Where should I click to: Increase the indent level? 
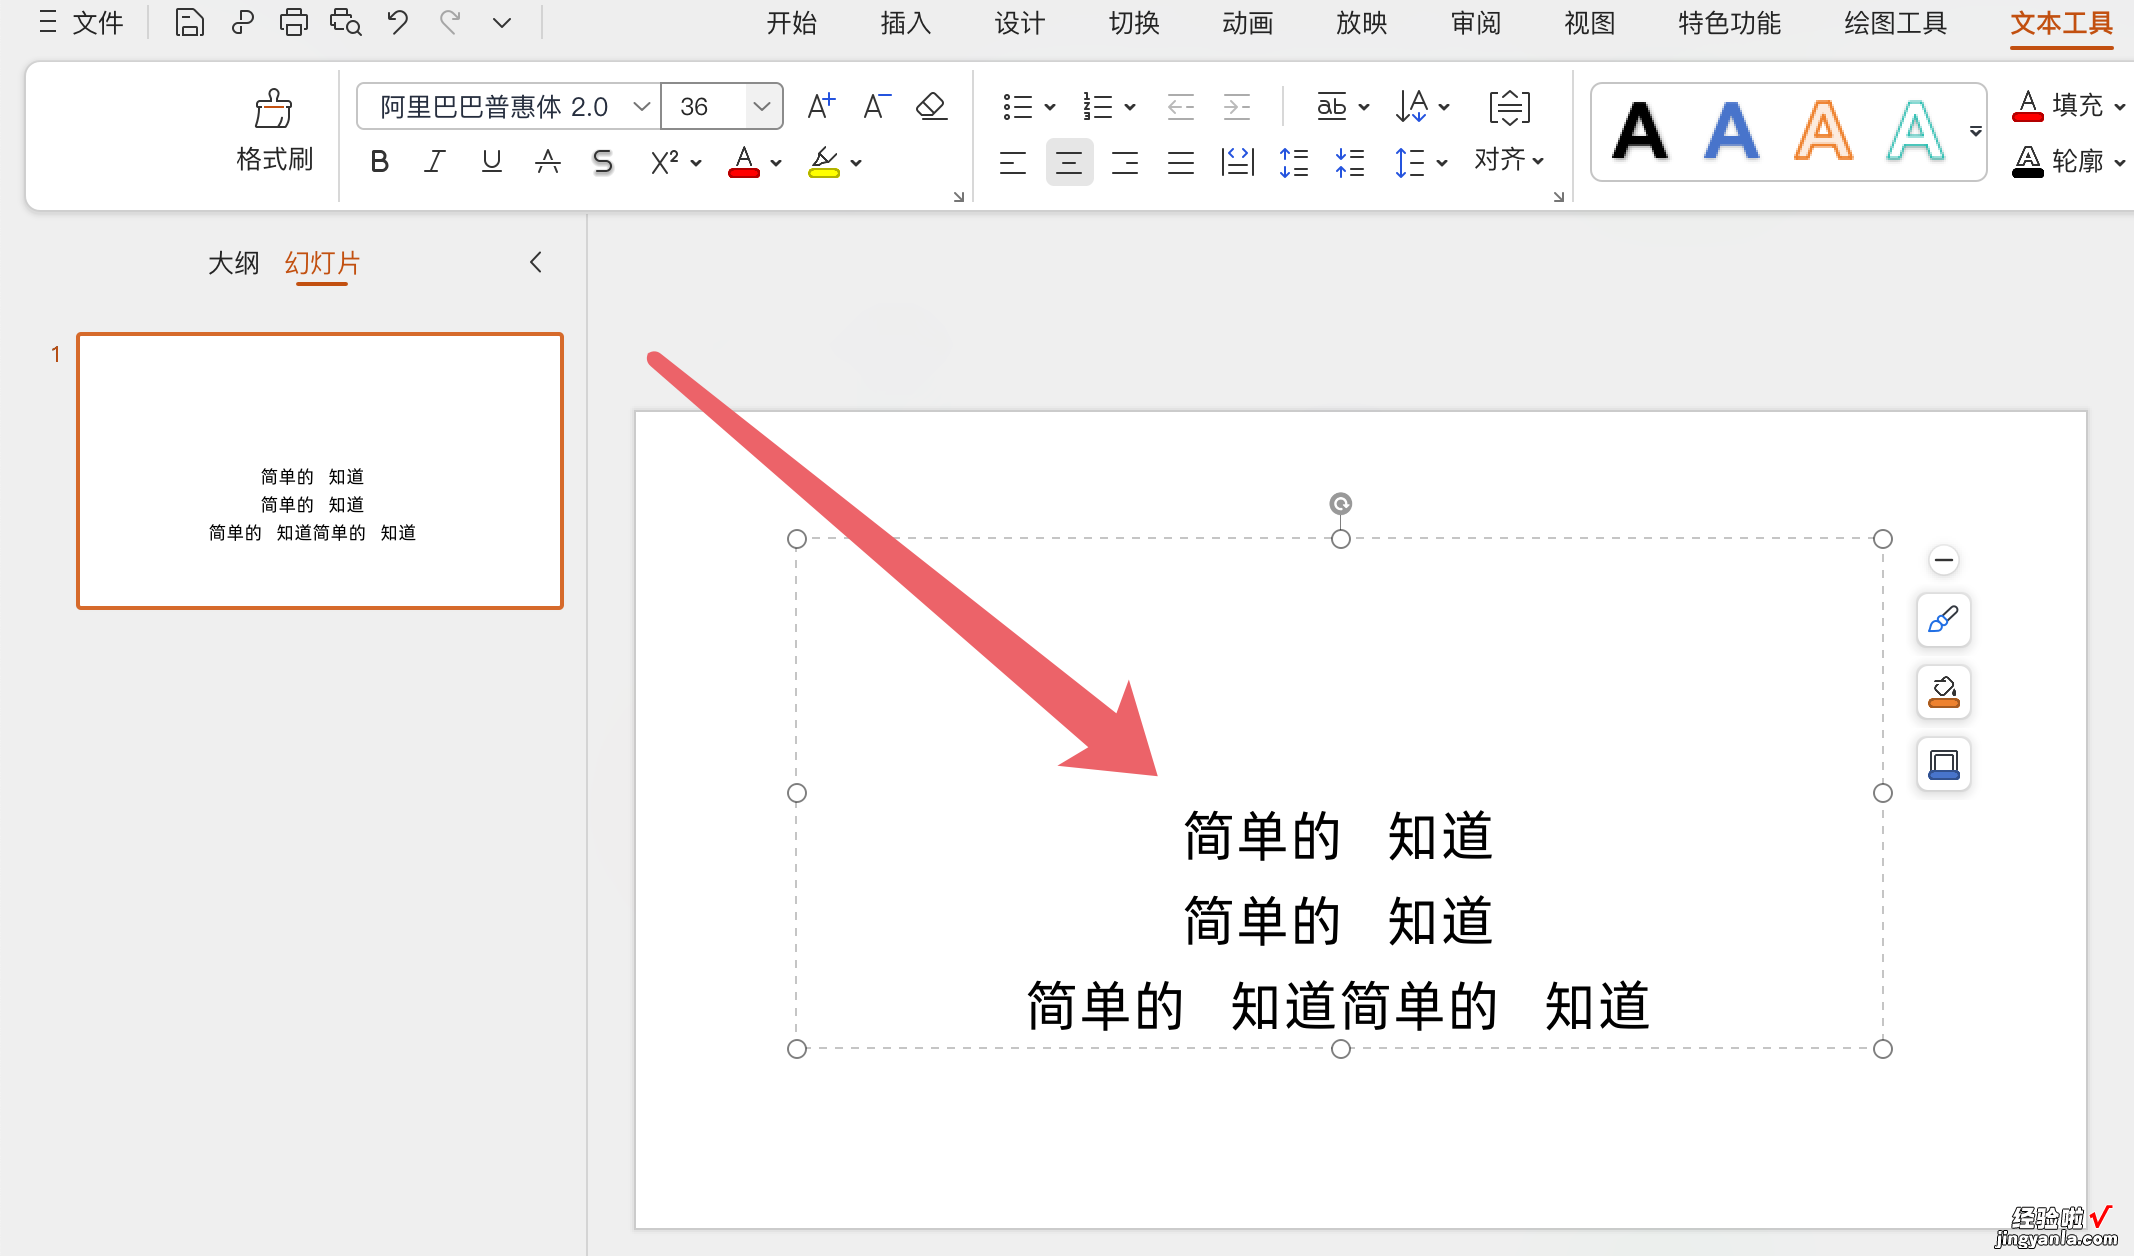pos(1237,106)
